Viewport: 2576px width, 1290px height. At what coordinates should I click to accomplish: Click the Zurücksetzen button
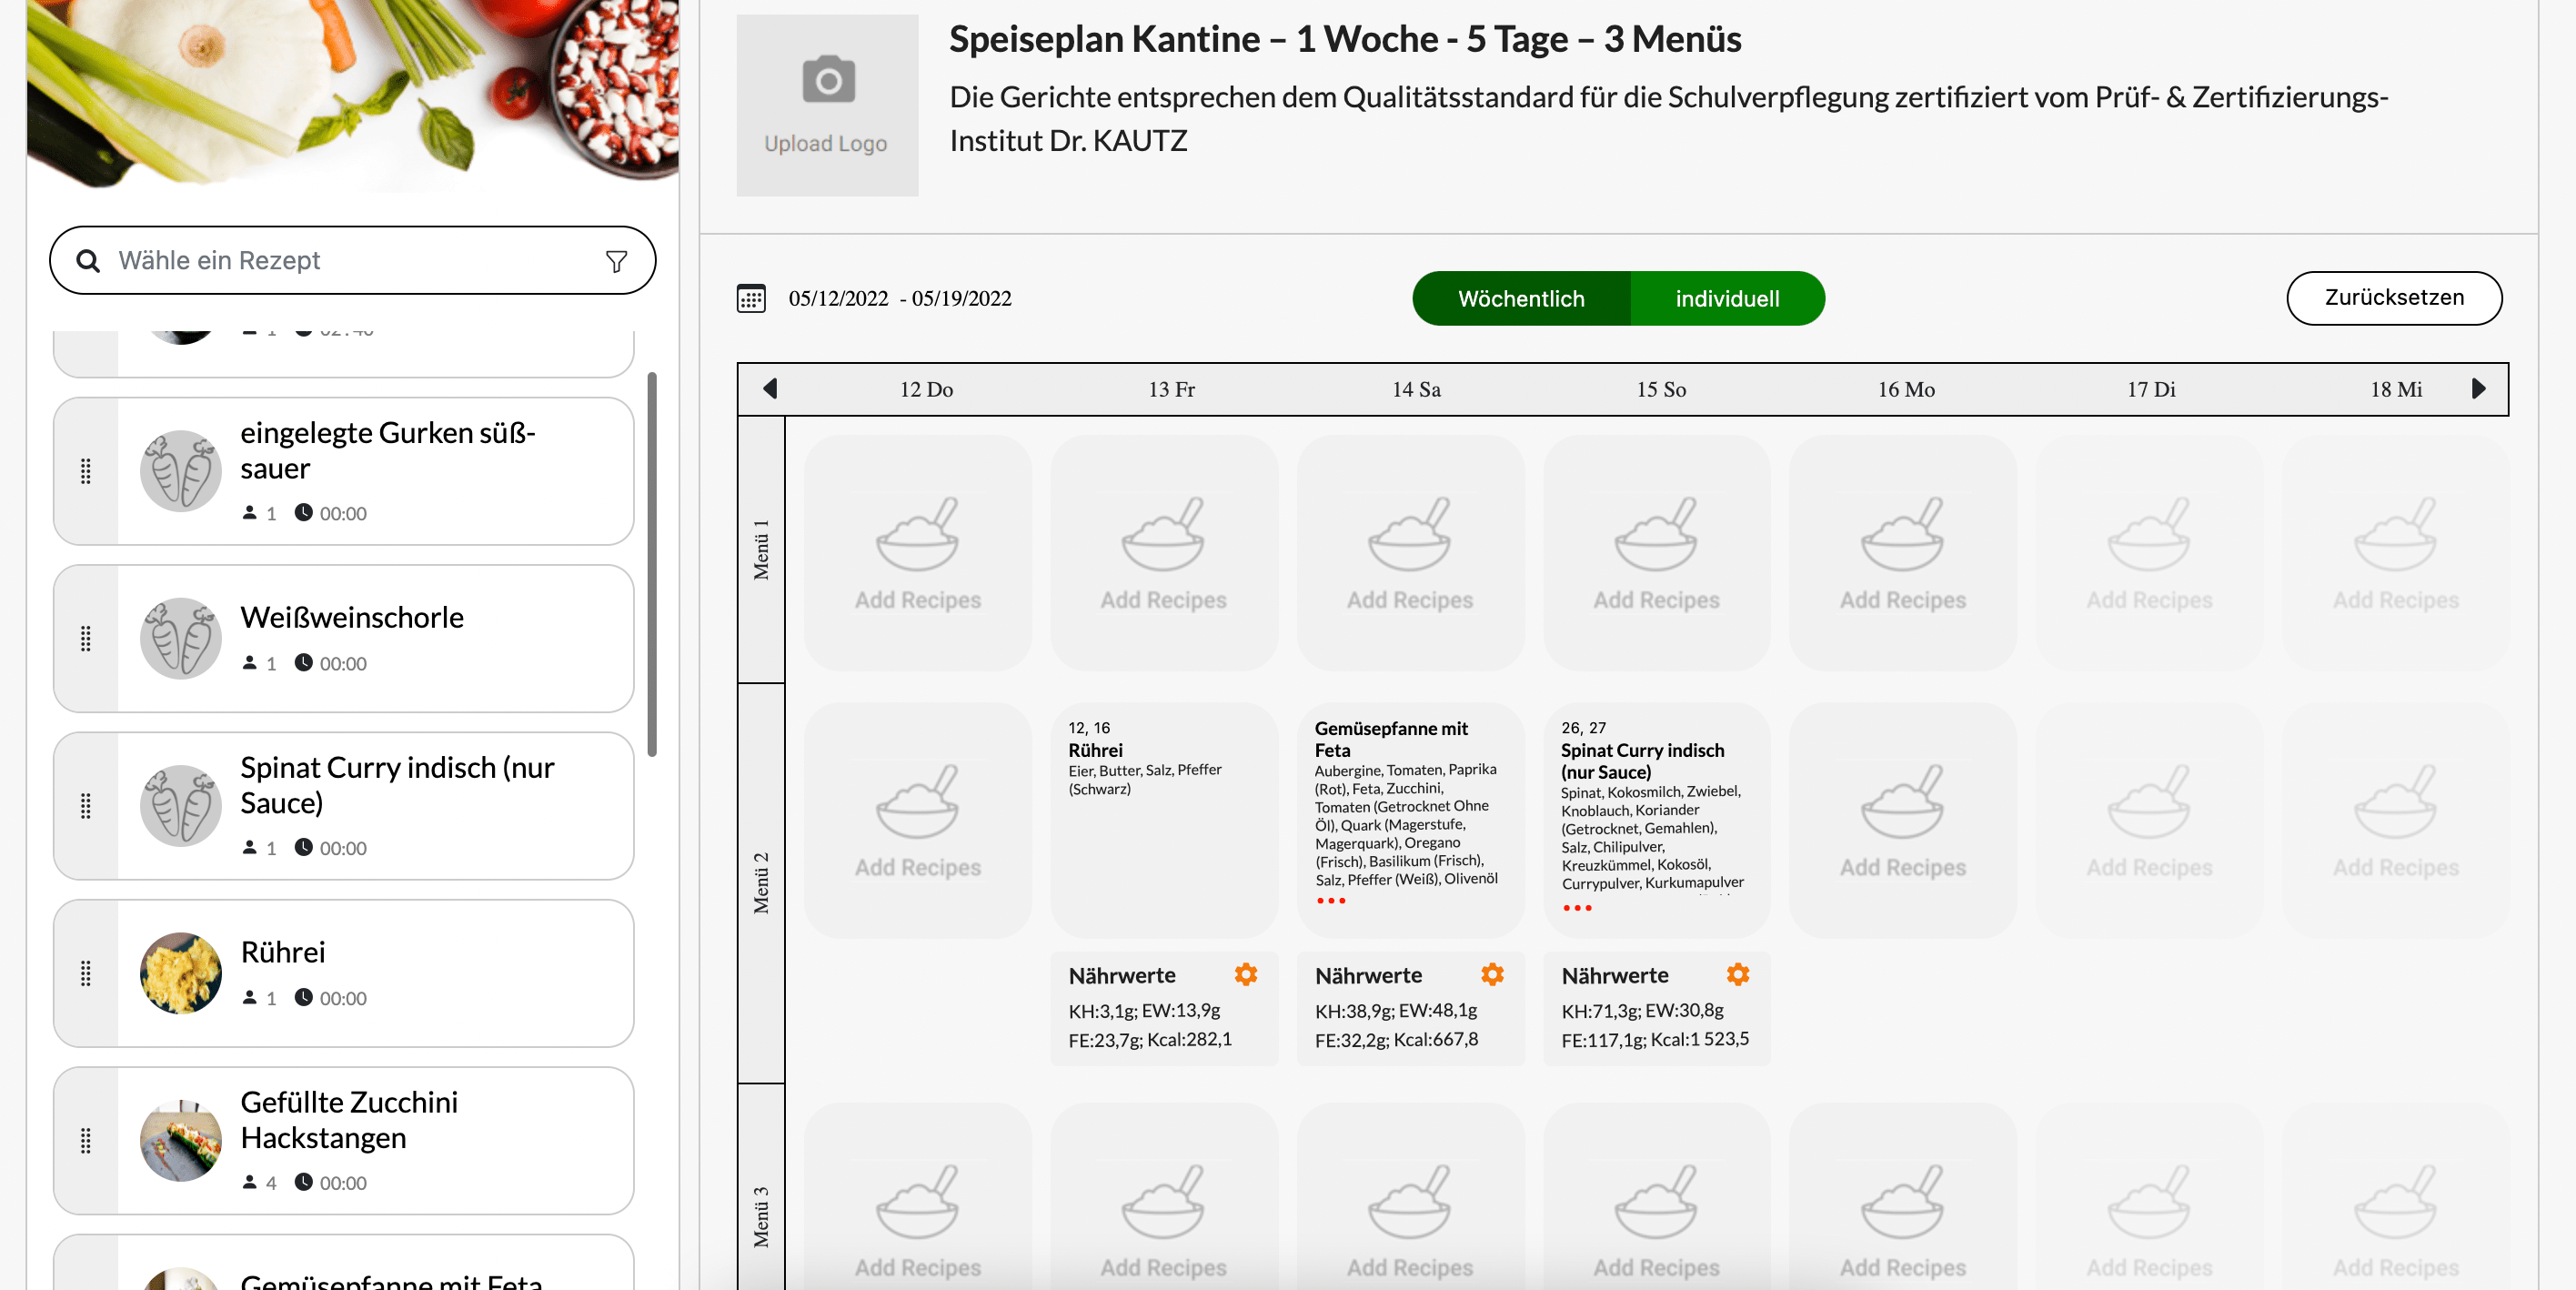tap(2394, 298)
